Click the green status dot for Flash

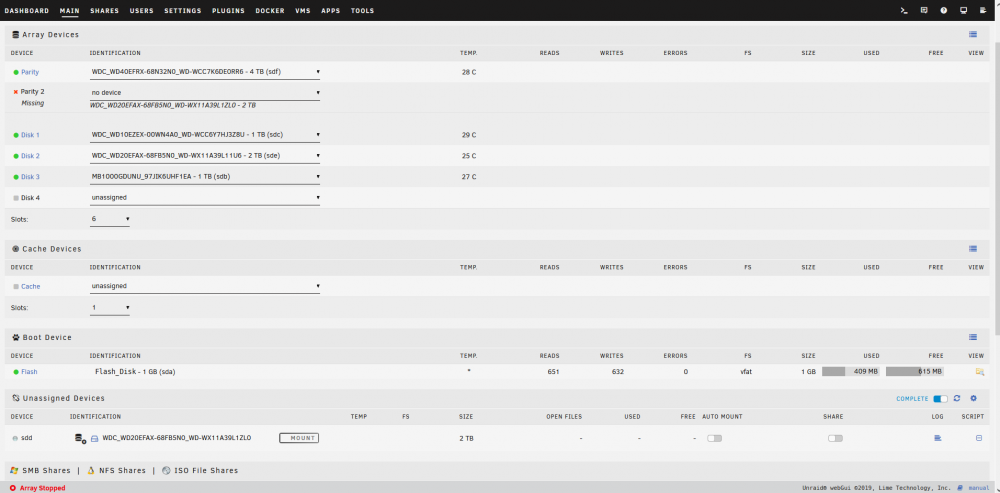[x=16, y=371]
